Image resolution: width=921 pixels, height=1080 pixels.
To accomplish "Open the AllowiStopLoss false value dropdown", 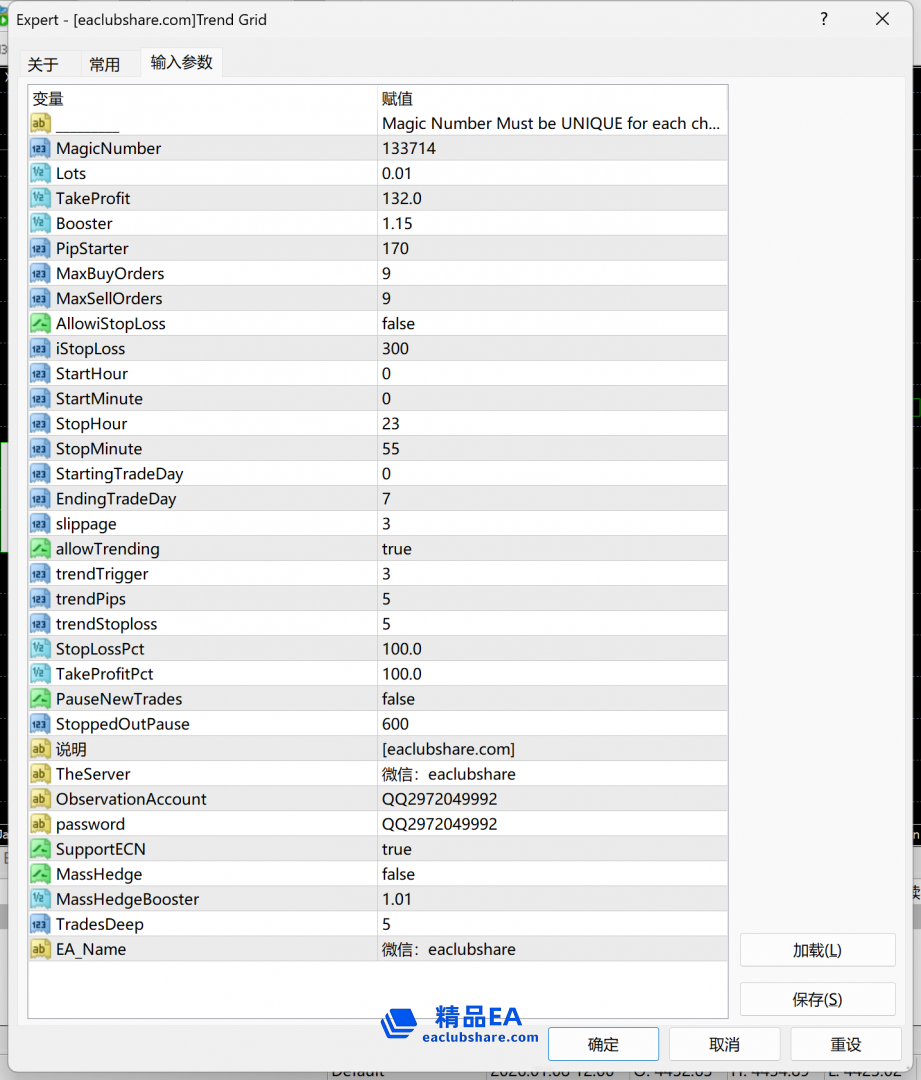I will [x=551, y=323].
